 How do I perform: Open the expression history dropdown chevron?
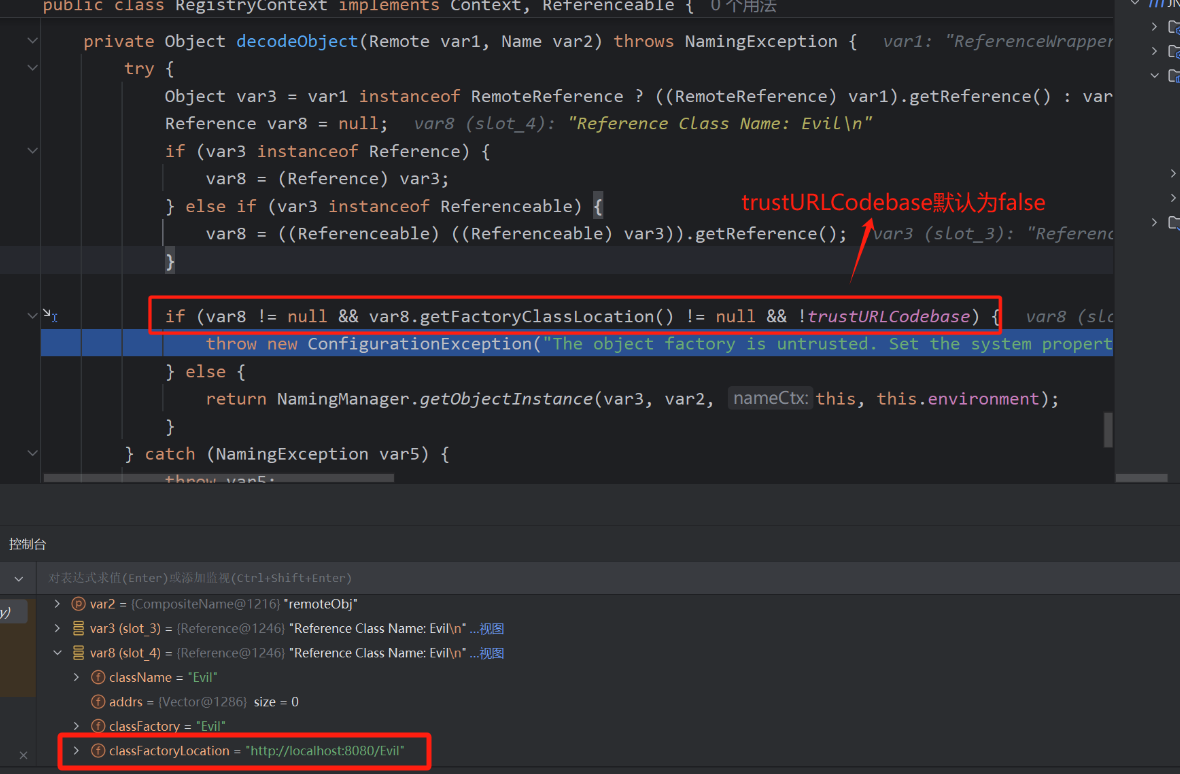click(x=19, y=578)
